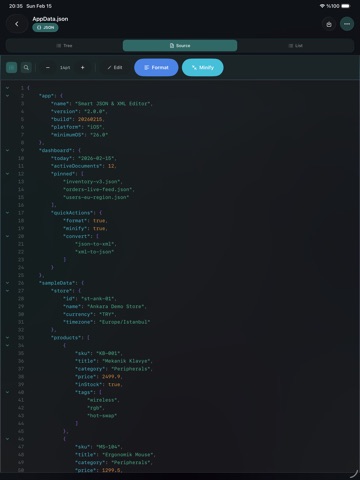Screen dimensions: 360x480
Task: Click the "version": "2.0.0" line
Action: [x=79, y=111]
